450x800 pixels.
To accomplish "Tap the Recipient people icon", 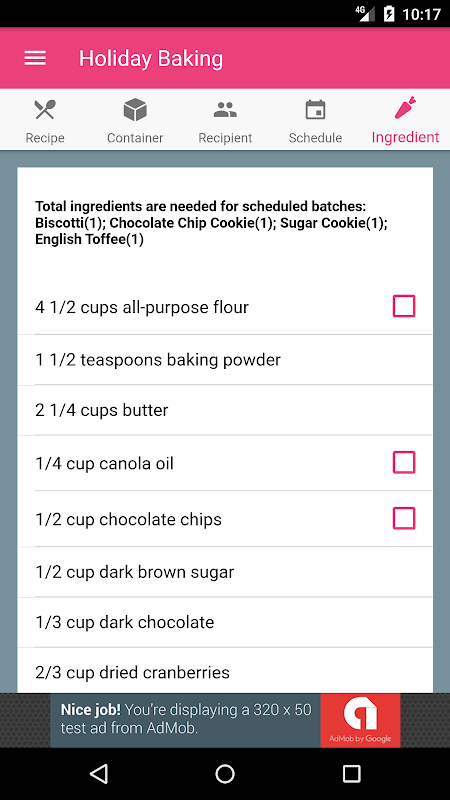I will coord(225,110).
